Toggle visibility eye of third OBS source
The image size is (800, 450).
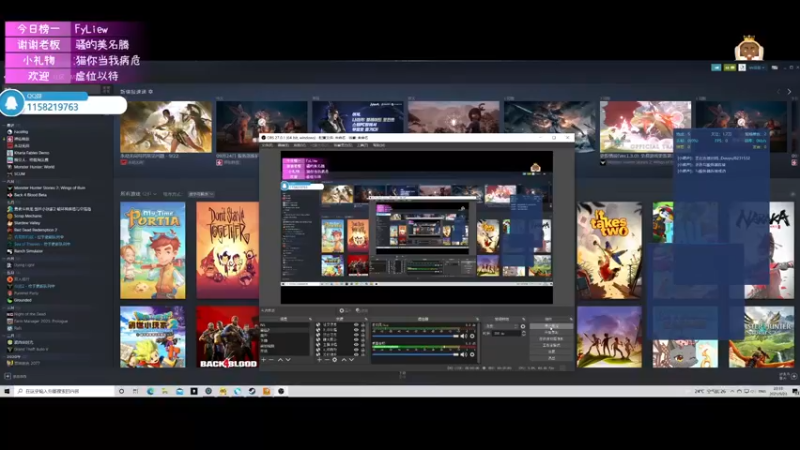[x=357, y=335]
